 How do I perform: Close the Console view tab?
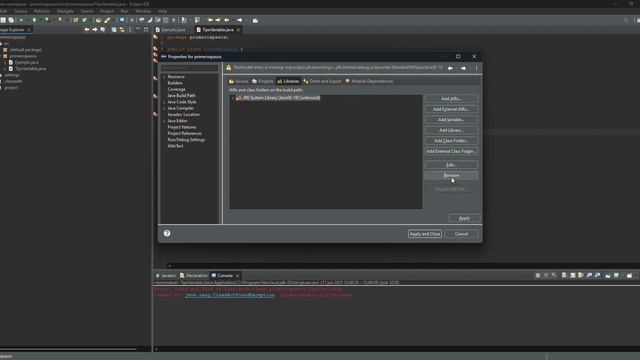(x=237, y=276)
